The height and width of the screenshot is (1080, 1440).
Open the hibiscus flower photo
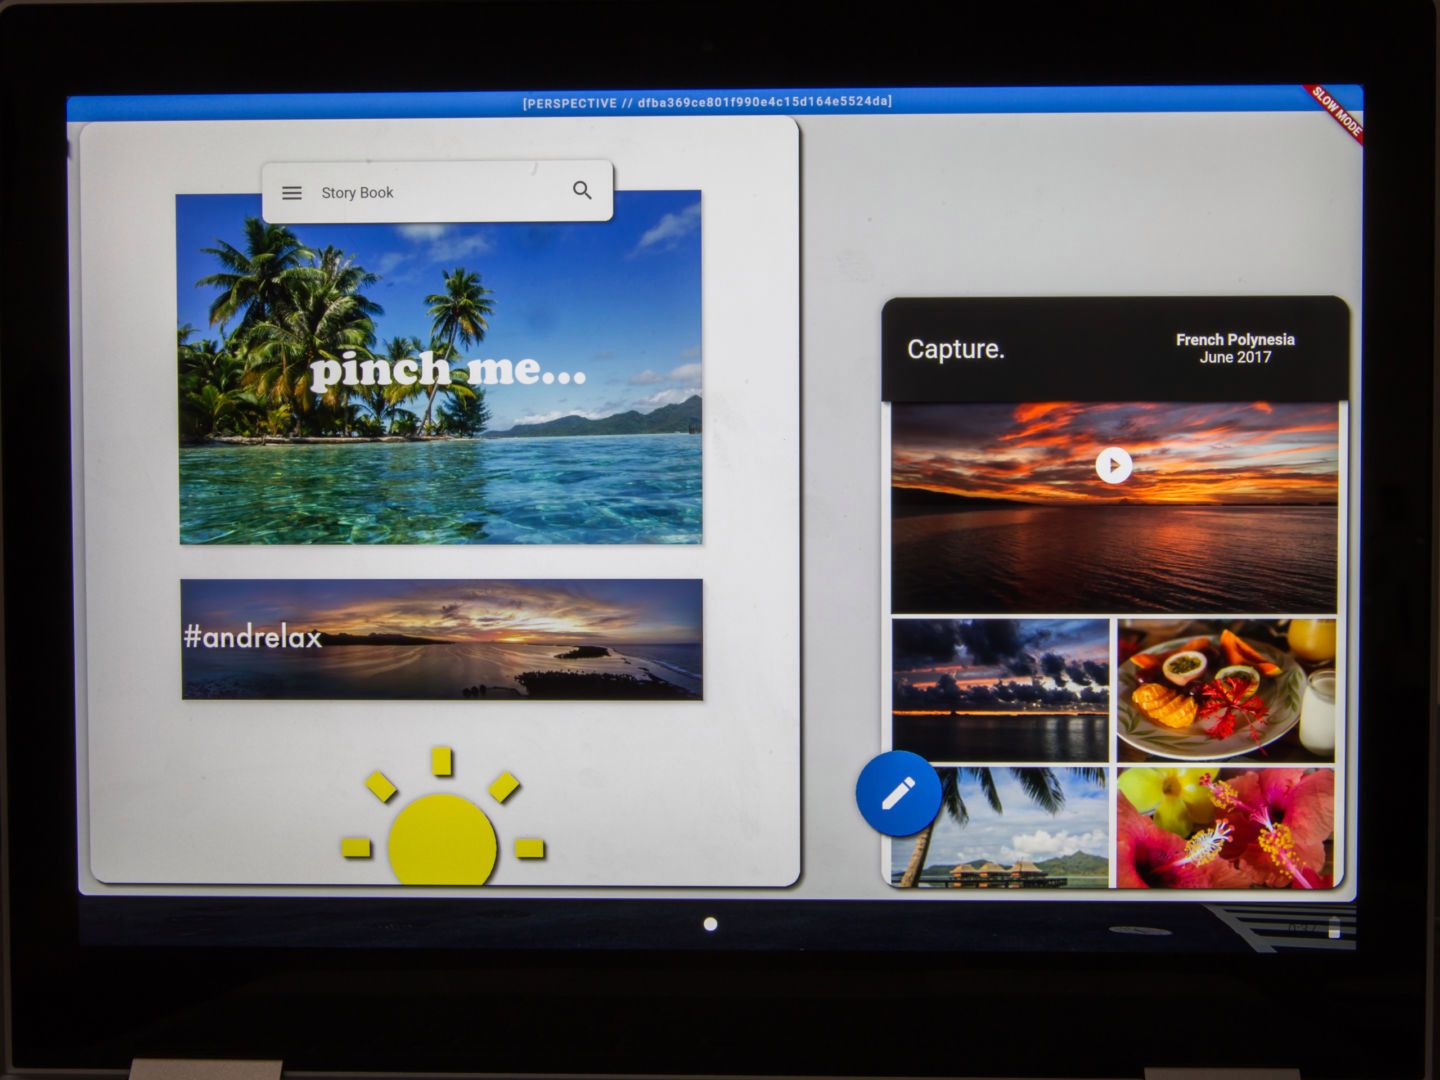click(x=1226, y=828)
